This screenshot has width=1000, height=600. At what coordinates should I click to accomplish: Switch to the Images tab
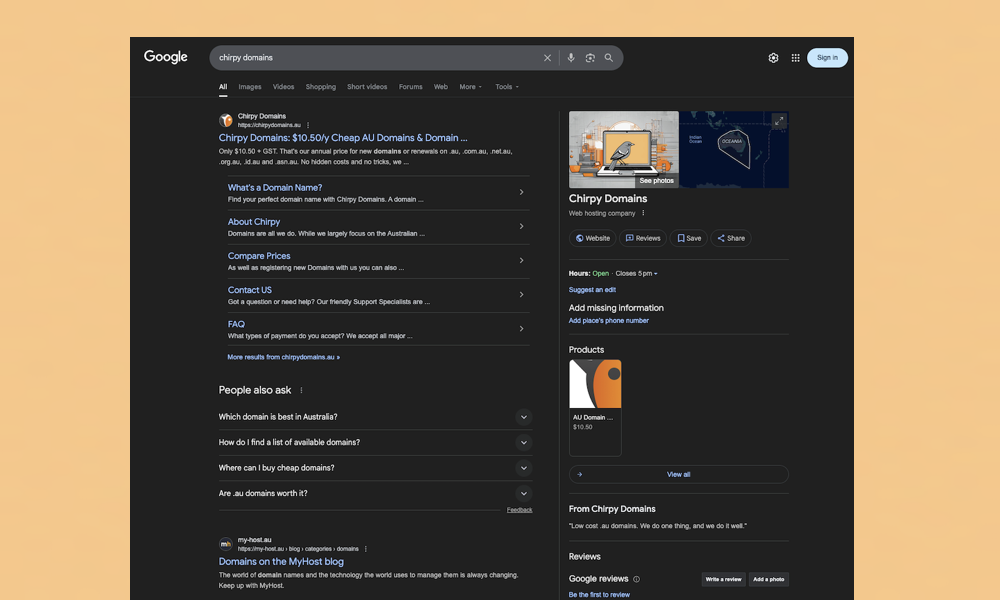pyautogui.click(x=250, y=87)
